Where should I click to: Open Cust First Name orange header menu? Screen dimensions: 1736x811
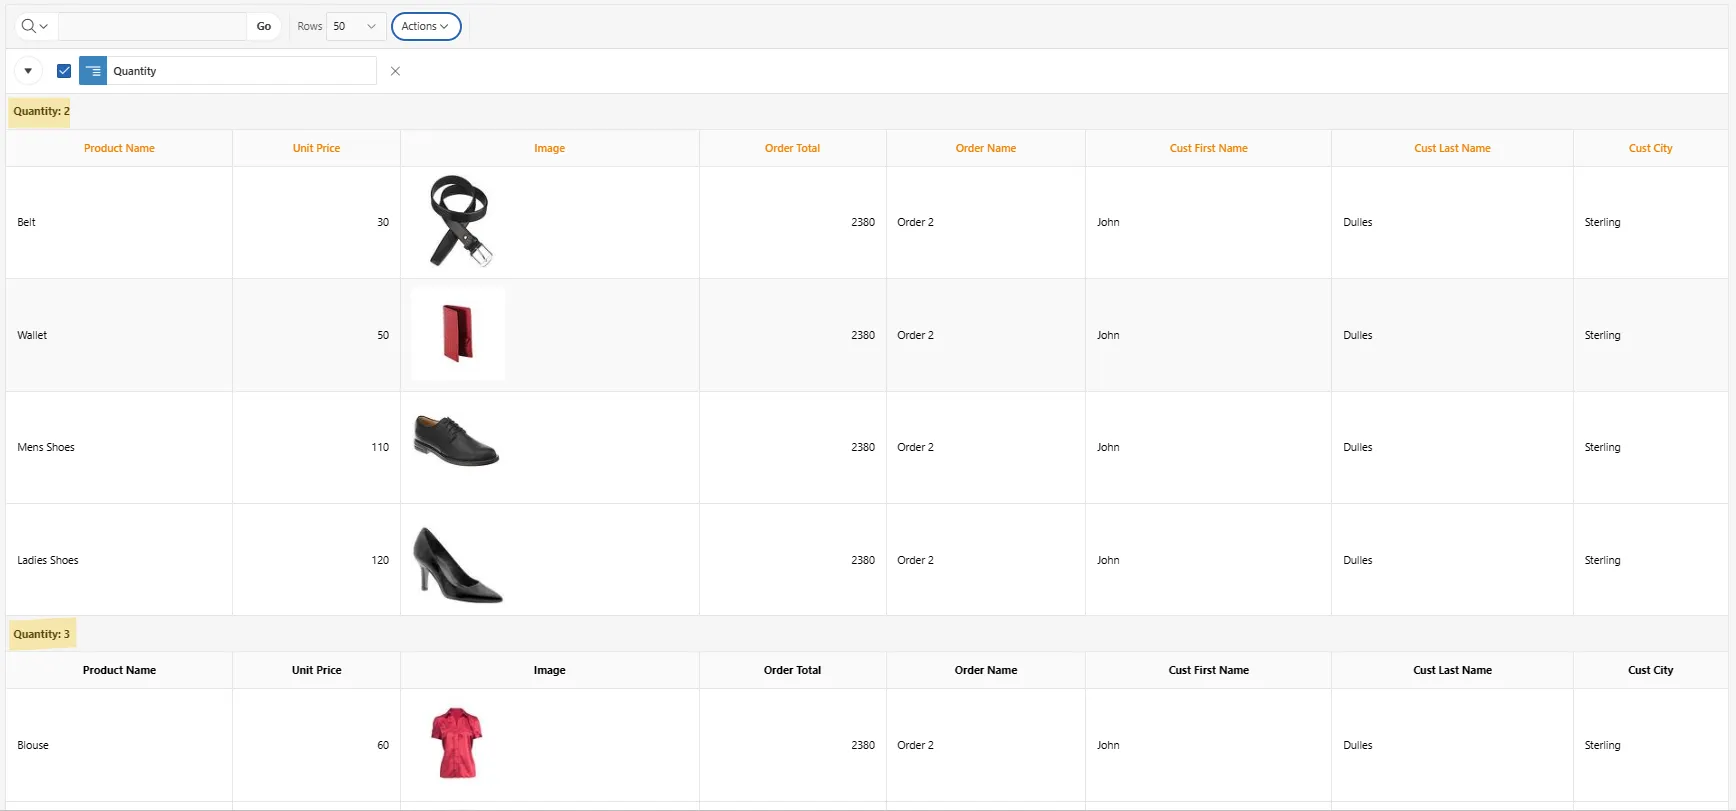[1208, 148]
